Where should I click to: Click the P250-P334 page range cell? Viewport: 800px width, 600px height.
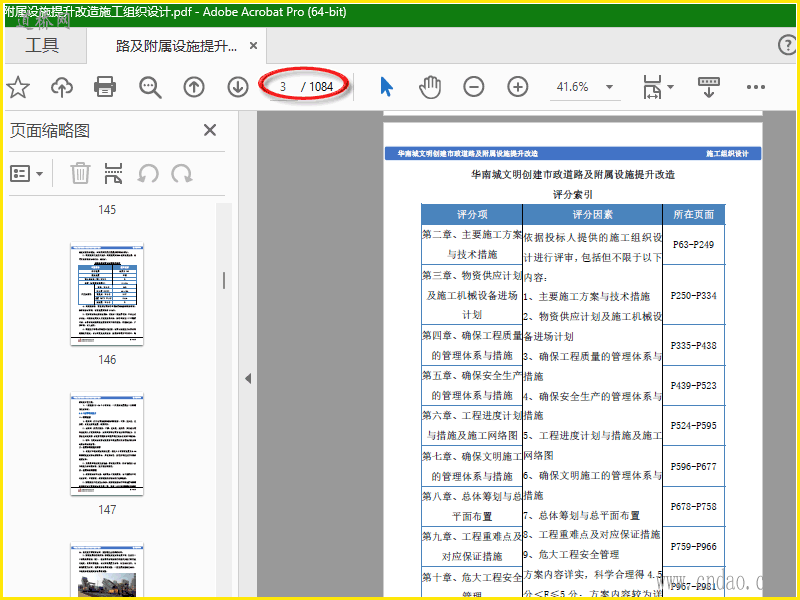coord(693,295)
